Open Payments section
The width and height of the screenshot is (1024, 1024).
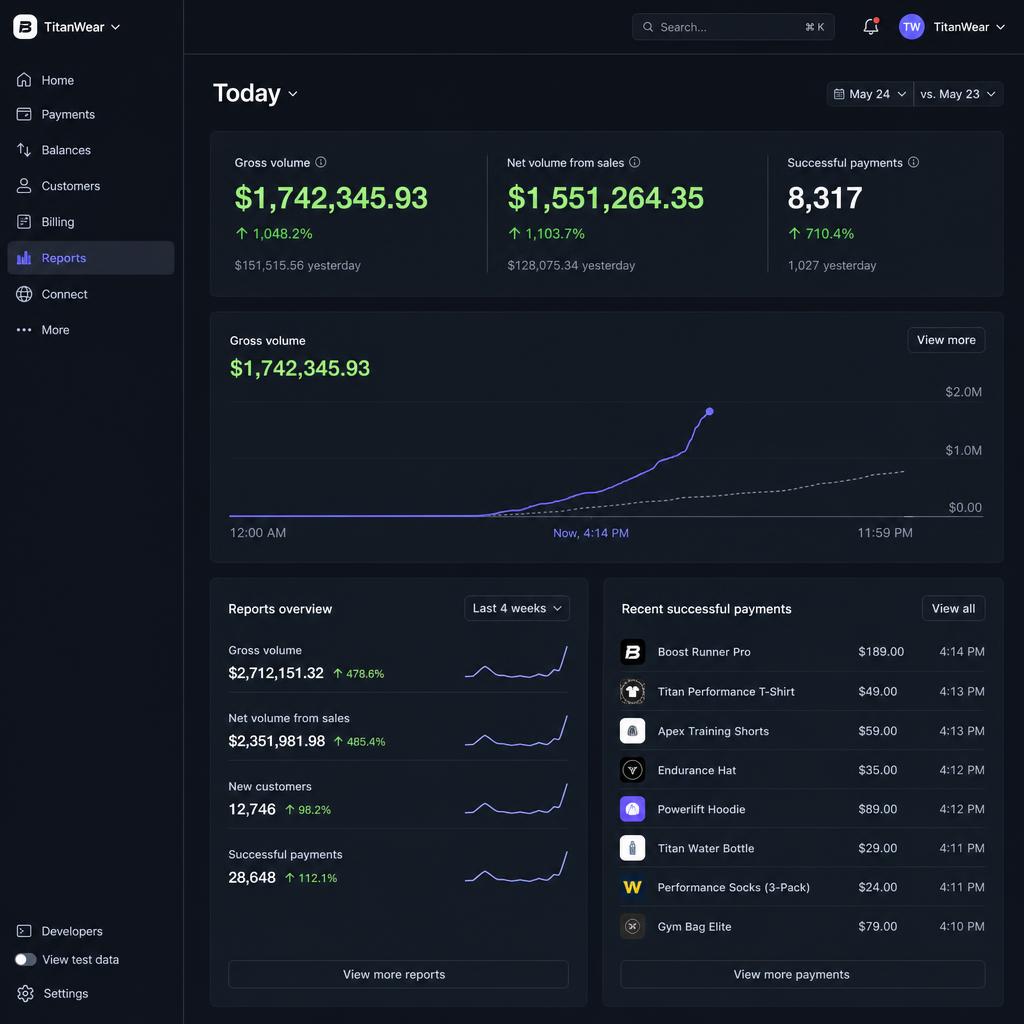pyautogui.click(x=91, y=114)
